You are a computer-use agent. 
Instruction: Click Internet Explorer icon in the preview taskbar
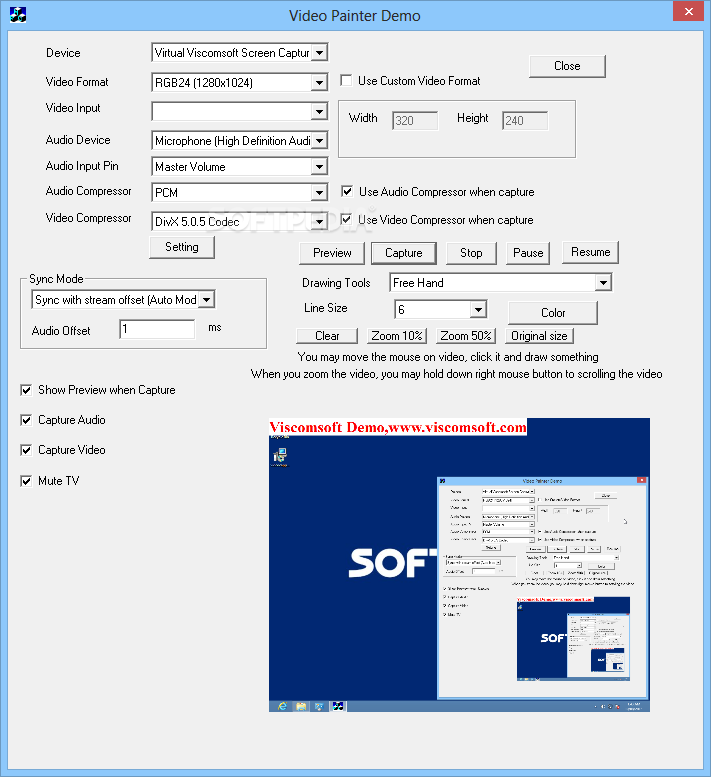pos(282,706)
